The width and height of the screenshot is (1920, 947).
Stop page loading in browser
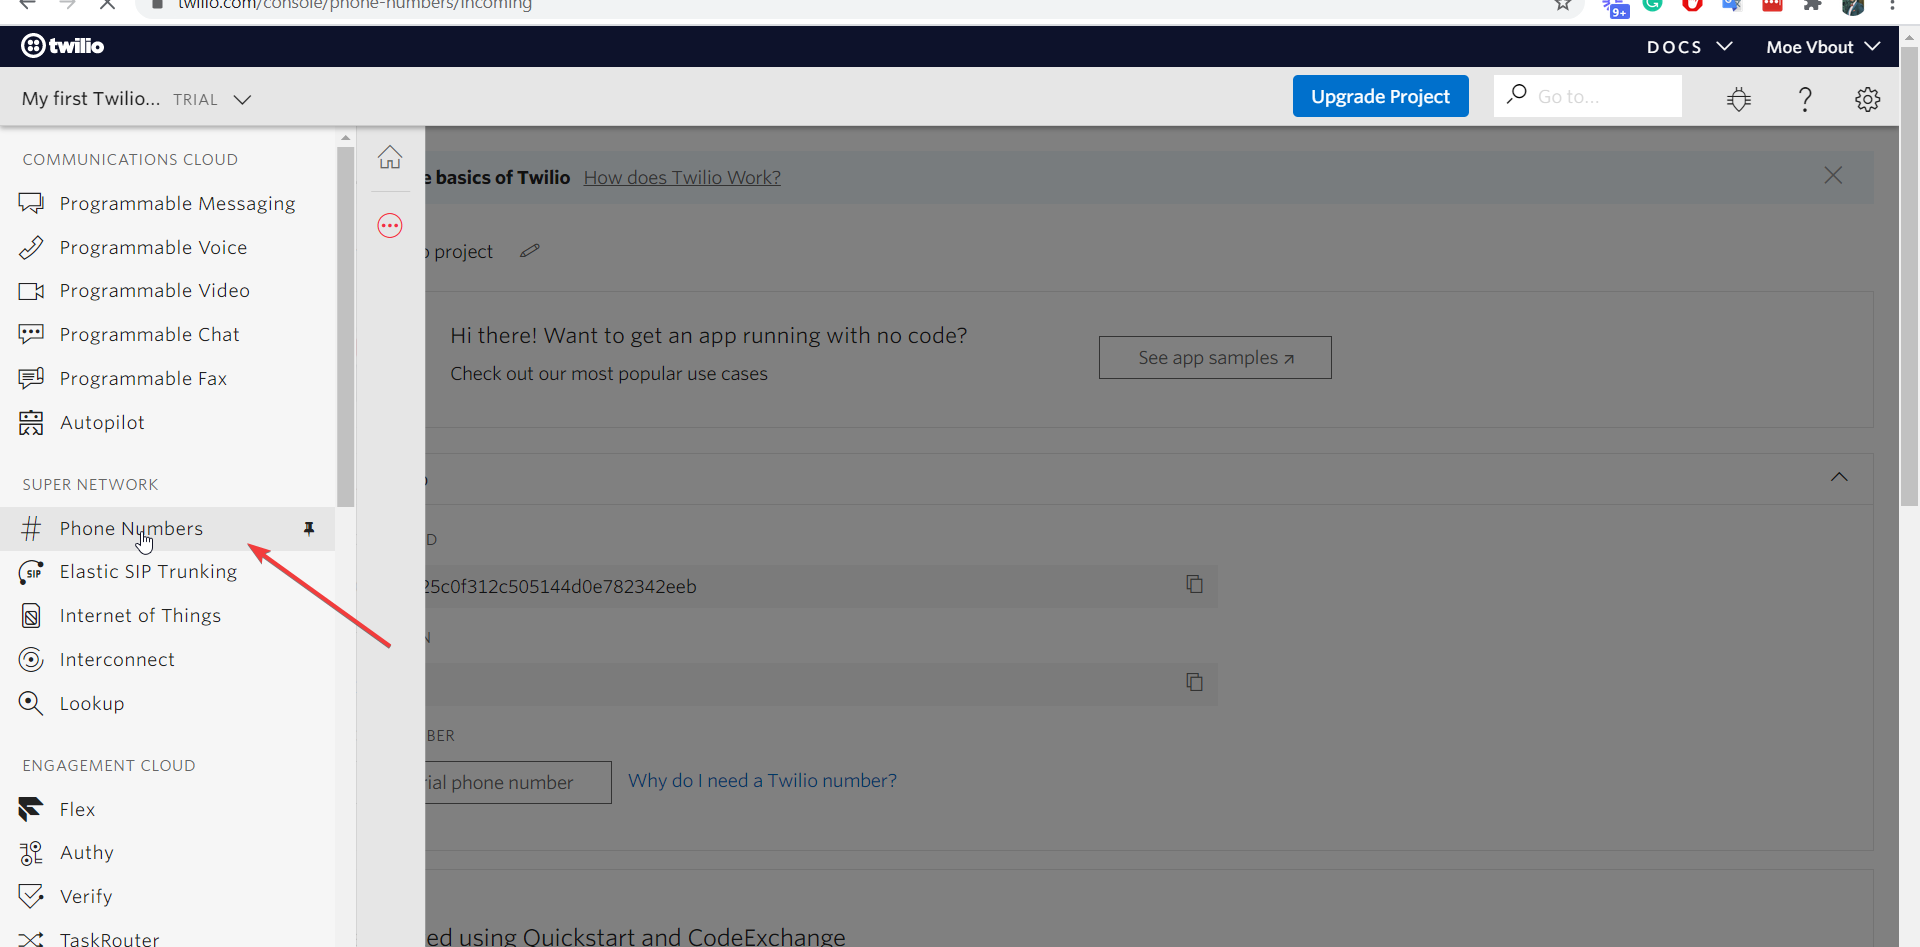(x=107, y=5)
